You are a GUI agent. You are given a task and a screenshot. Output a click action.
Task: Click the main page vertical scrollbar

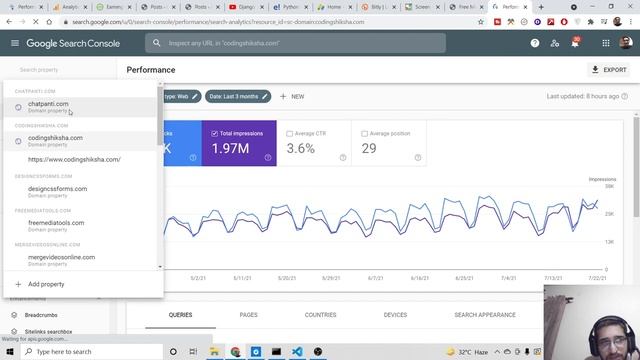point(636,167)
